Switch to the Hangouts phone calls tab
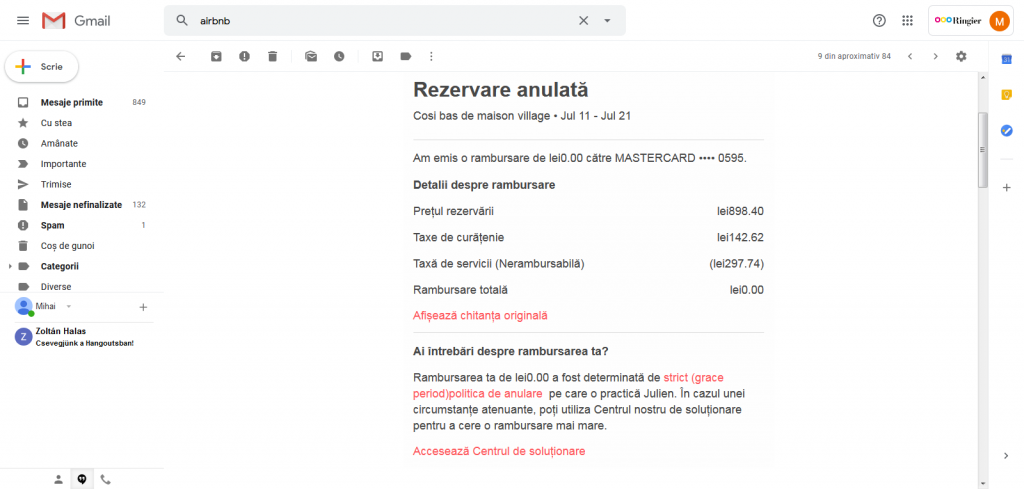Image resolution: width=1024 pixels, height=489 pixels. 105,480
